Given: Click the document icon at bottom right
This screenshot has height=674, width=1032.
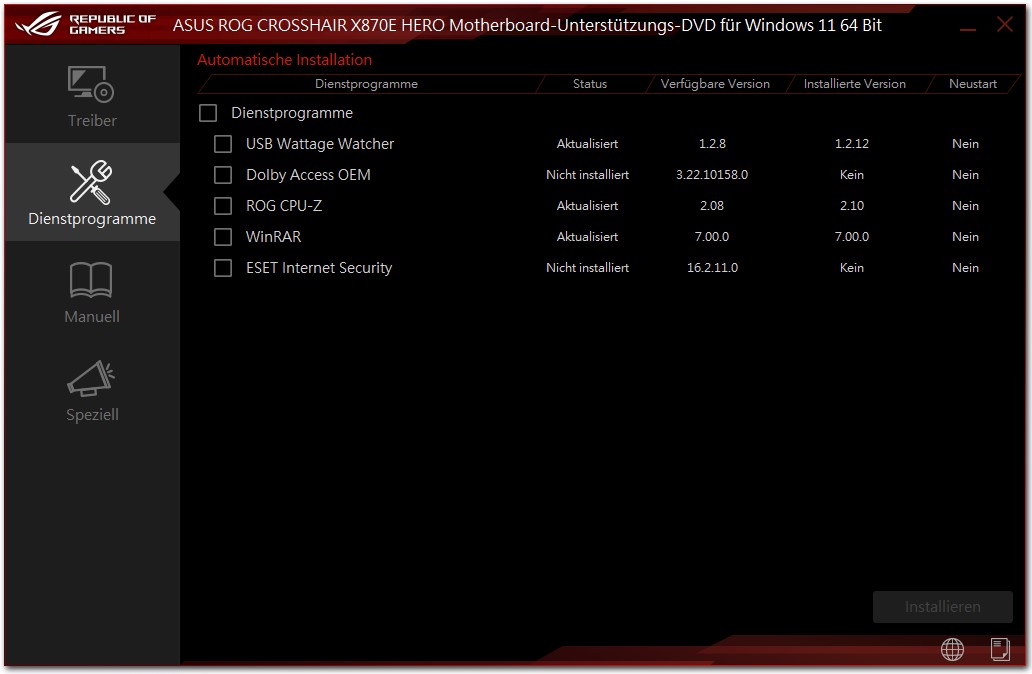Looking at the screenshot, I should 1000,650.
